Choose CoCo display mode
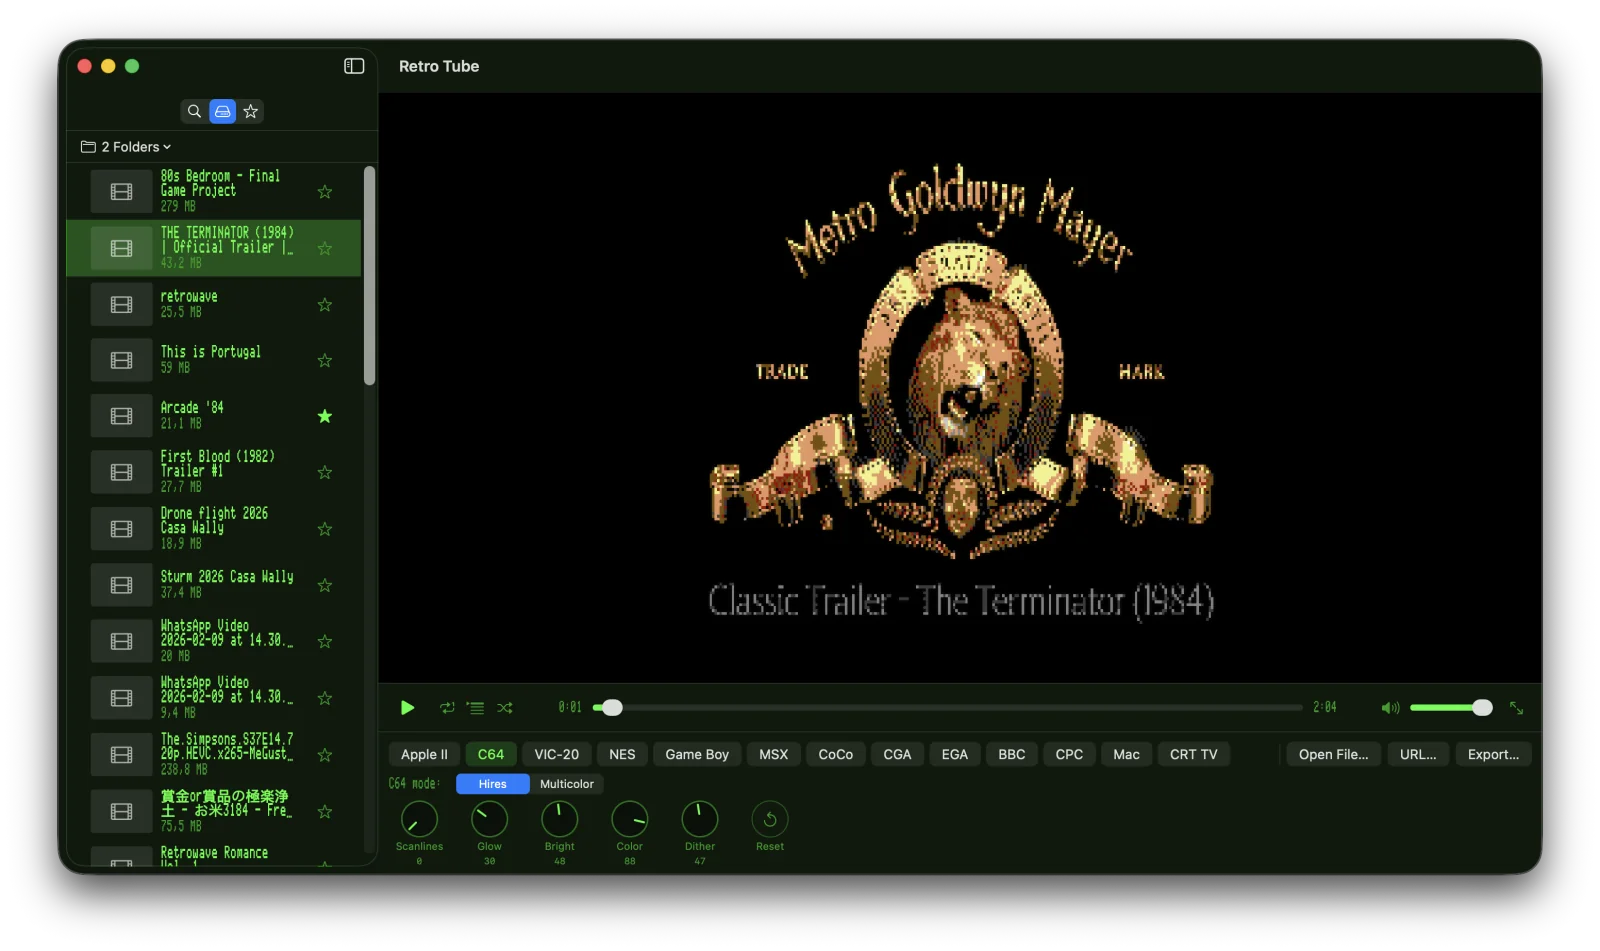Viewport: 1600px width, 951px height. 836,754
